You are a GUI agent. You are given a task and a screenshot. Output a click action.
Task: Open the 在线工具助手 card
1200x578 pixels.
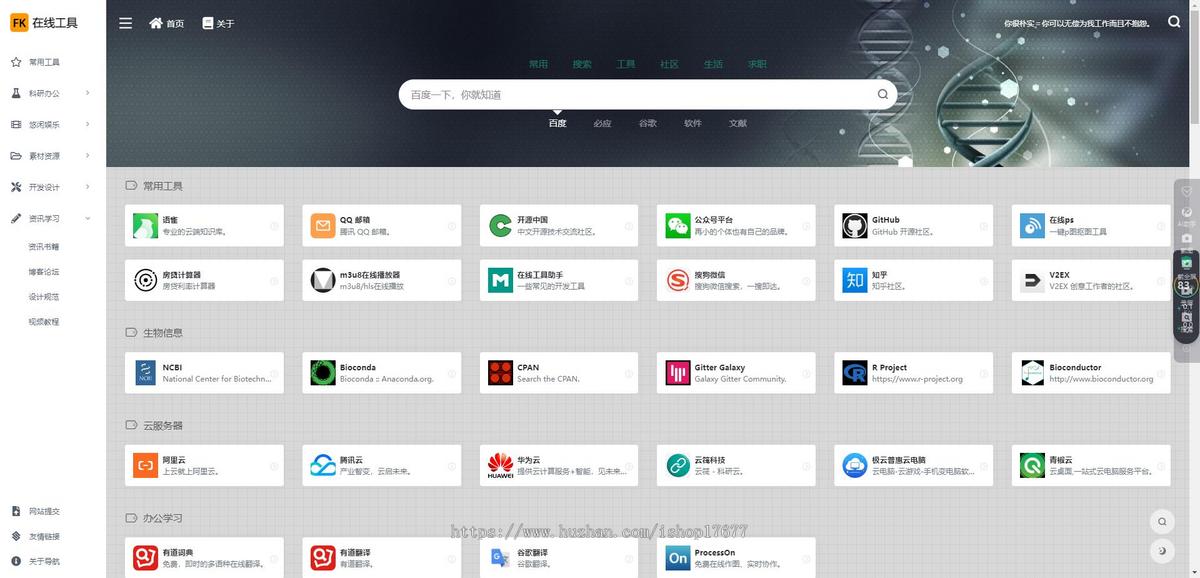(x=559, y=280)
